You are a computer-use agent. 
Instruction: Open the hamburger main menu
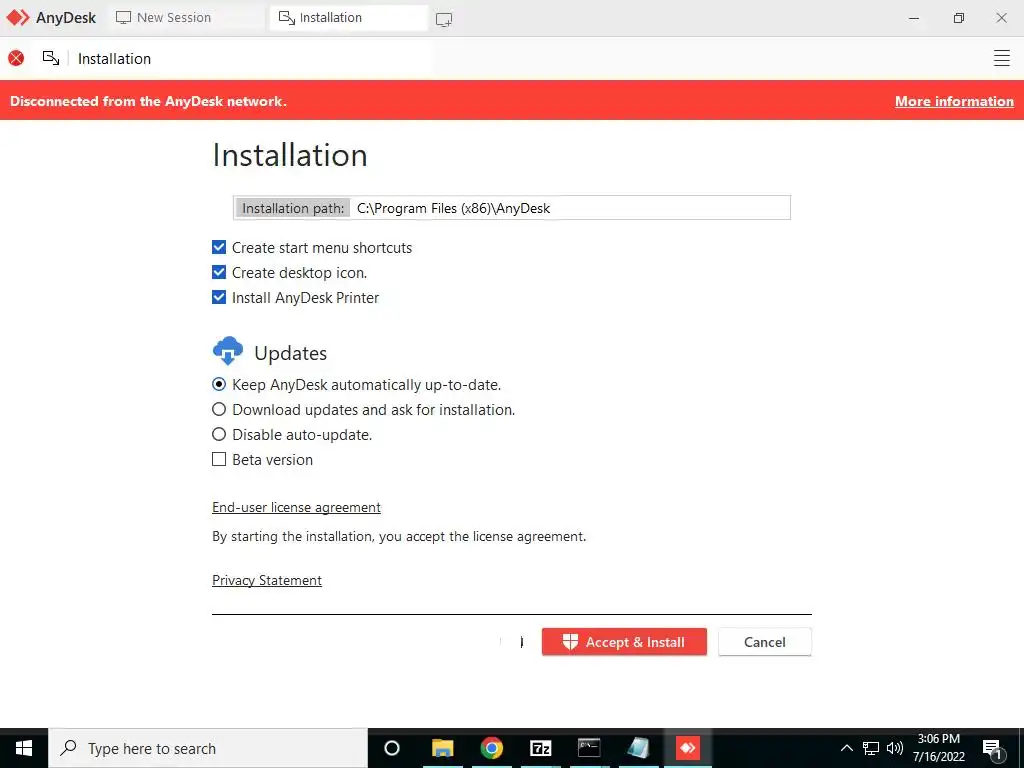pyautogui.click(x=1001, y=58)
